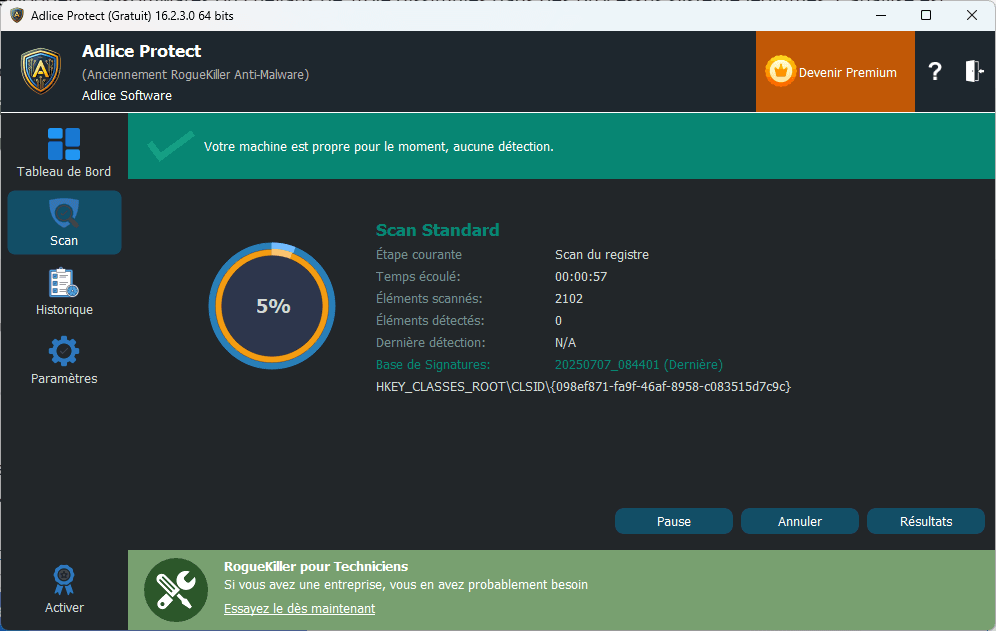The height and width of the screenshot is (631, 996).
Task: Click the Adlice Protect shield logo
Action: (41, 71)
